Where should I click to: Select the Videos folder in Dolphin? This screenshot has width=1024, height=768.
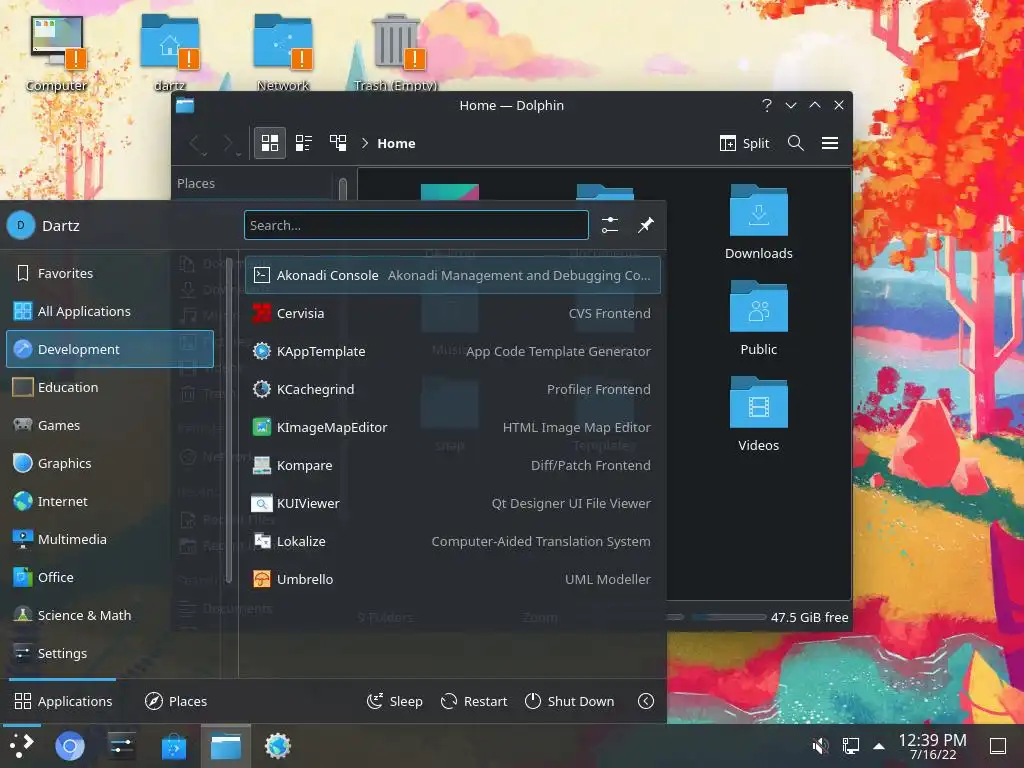coord(758,415)
